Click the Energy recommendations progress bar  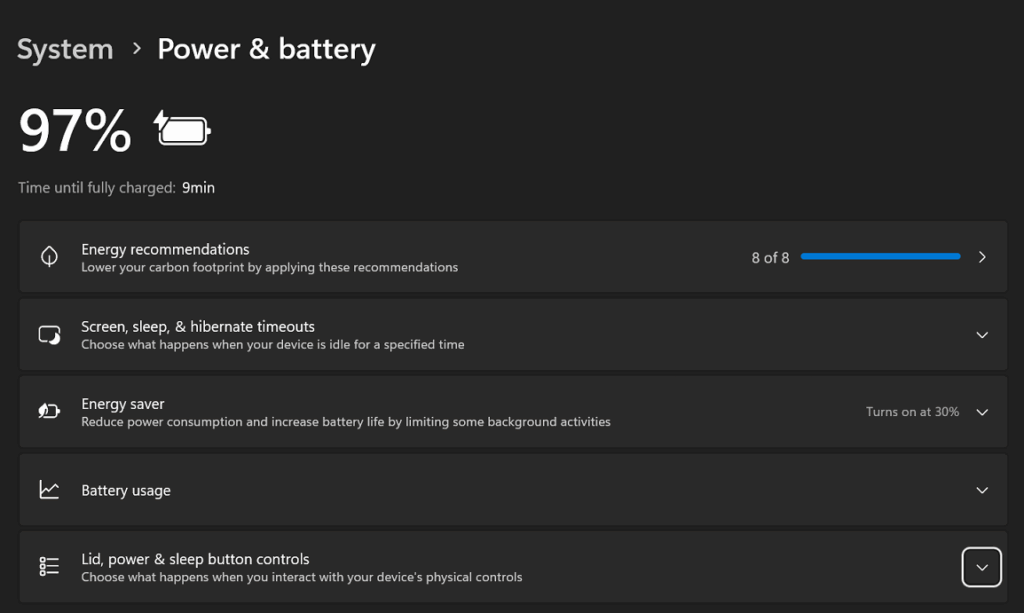880,257
